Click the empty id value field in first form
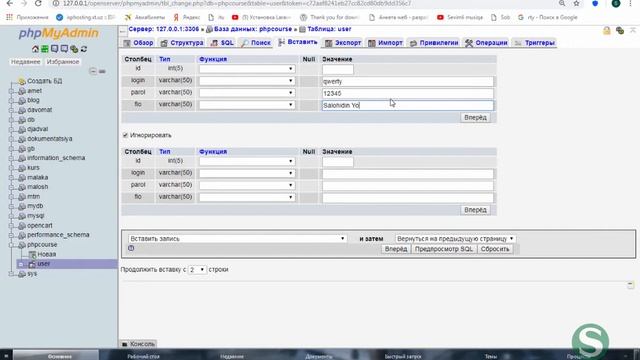This screenshot has height=360, width=640. (x=338, y=69)
